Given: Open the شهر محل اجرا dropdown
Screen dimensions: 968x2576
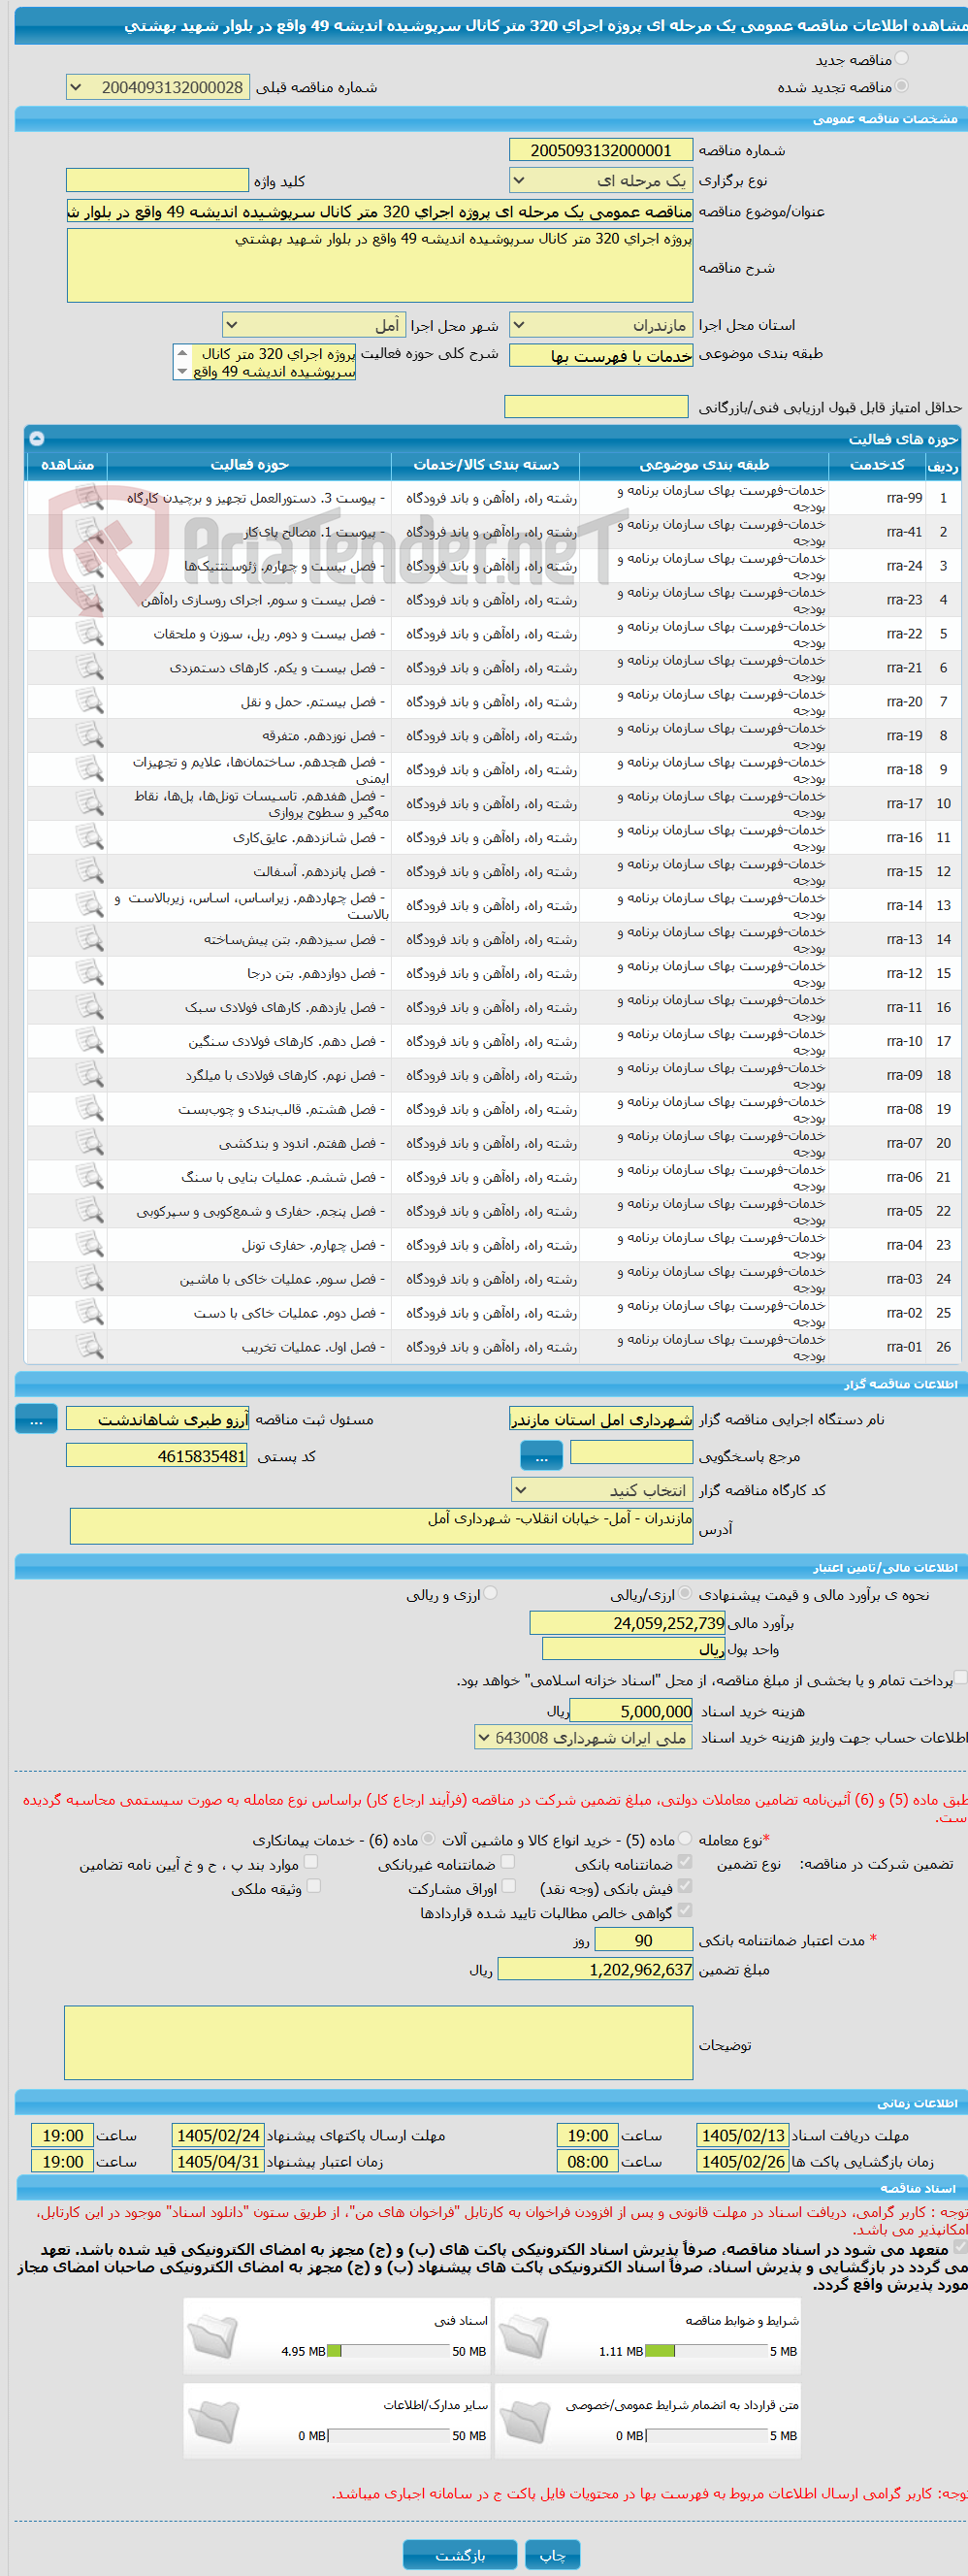Looking at the screenshot, I should coord(314,325).
